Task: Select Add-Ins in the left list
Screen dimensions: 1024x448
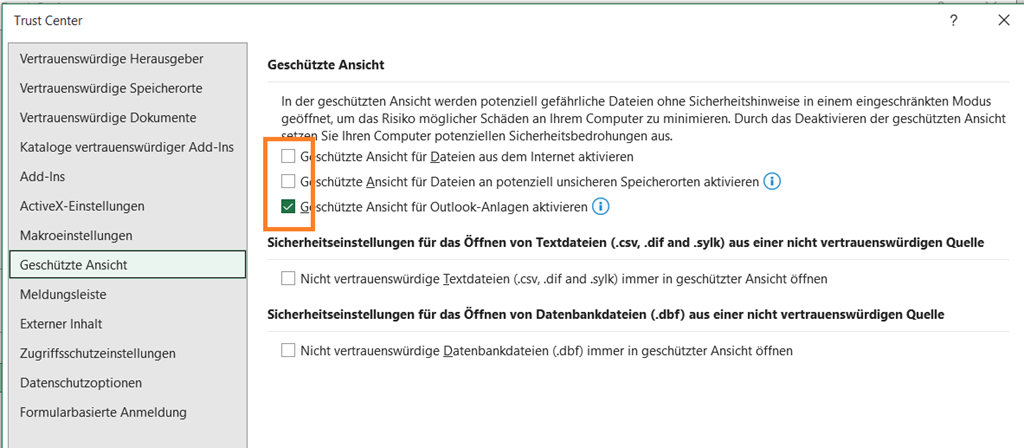Action: 43,176
